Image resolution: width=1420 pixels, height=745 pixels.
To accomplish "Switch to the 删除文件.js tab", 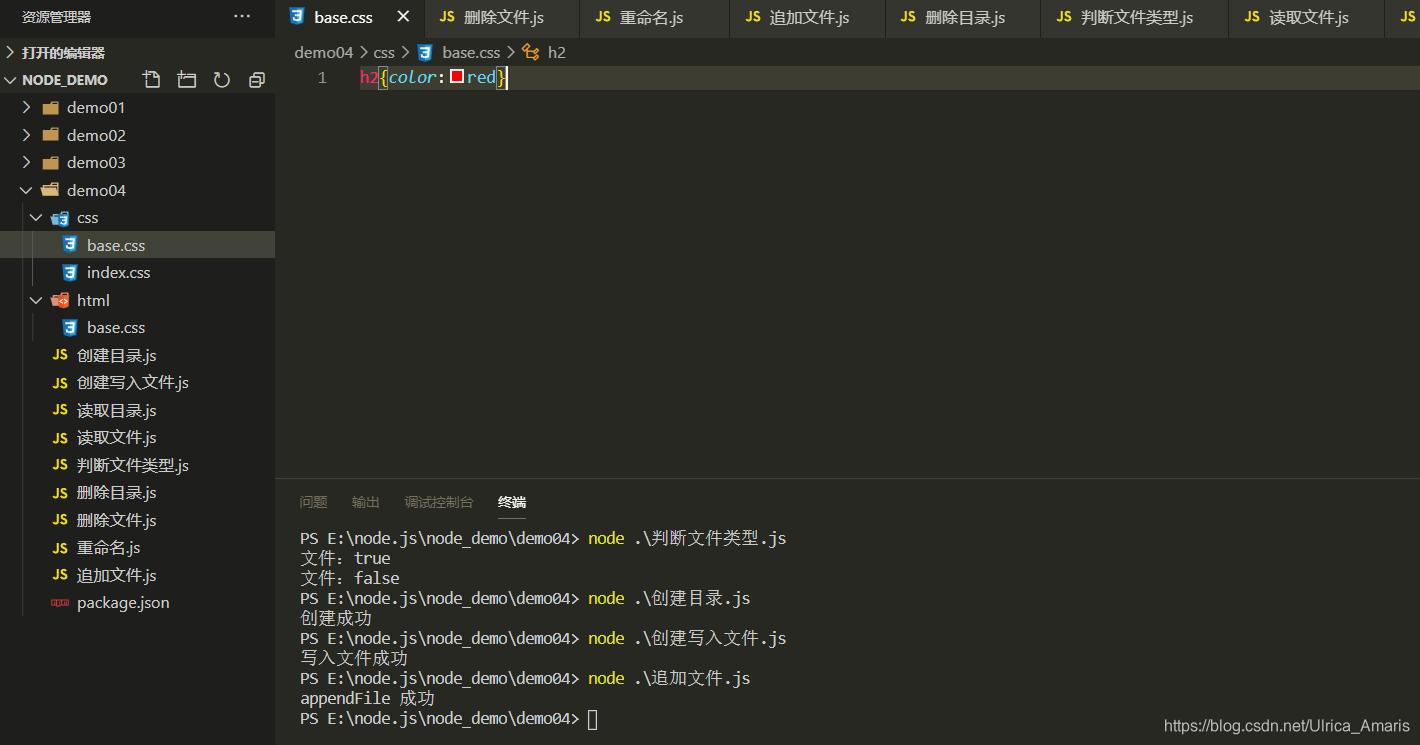I will (x=501, y=18).
